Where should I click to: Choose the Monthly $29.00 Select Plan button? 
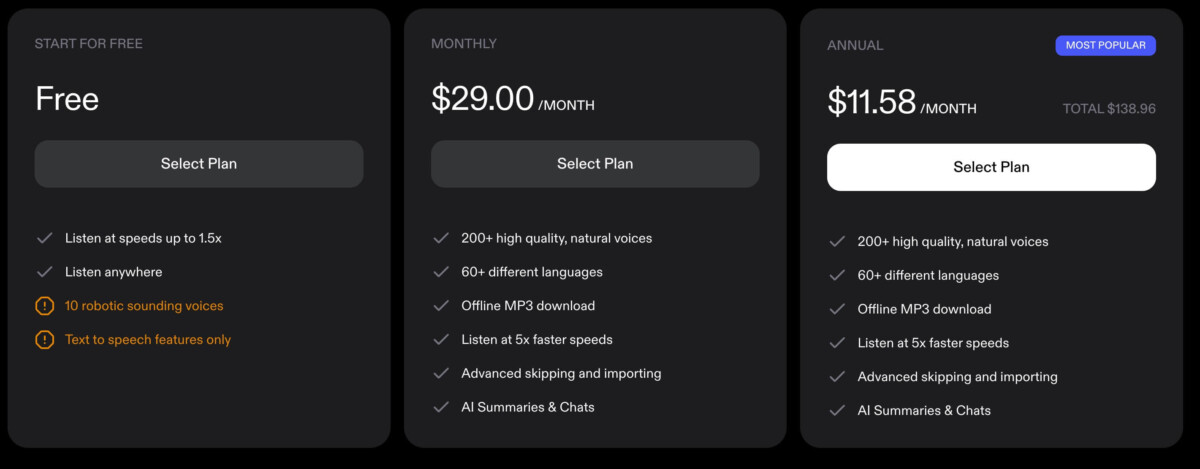[x=595, y=164]
